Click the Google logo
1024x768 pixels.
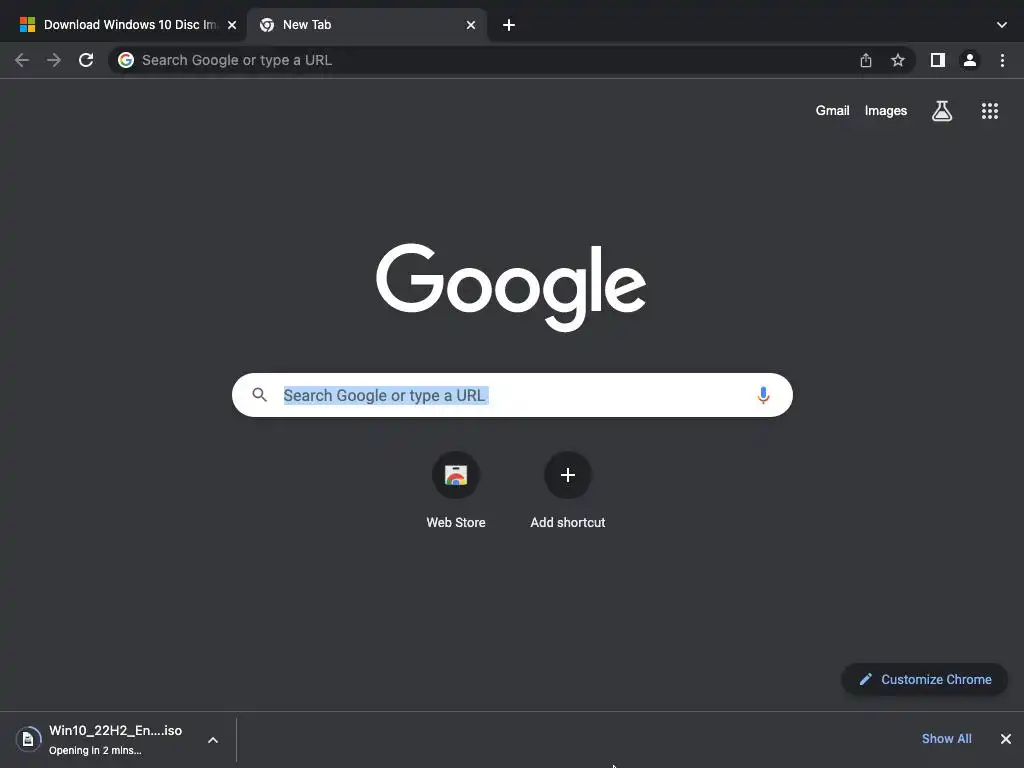coord(511,286)
